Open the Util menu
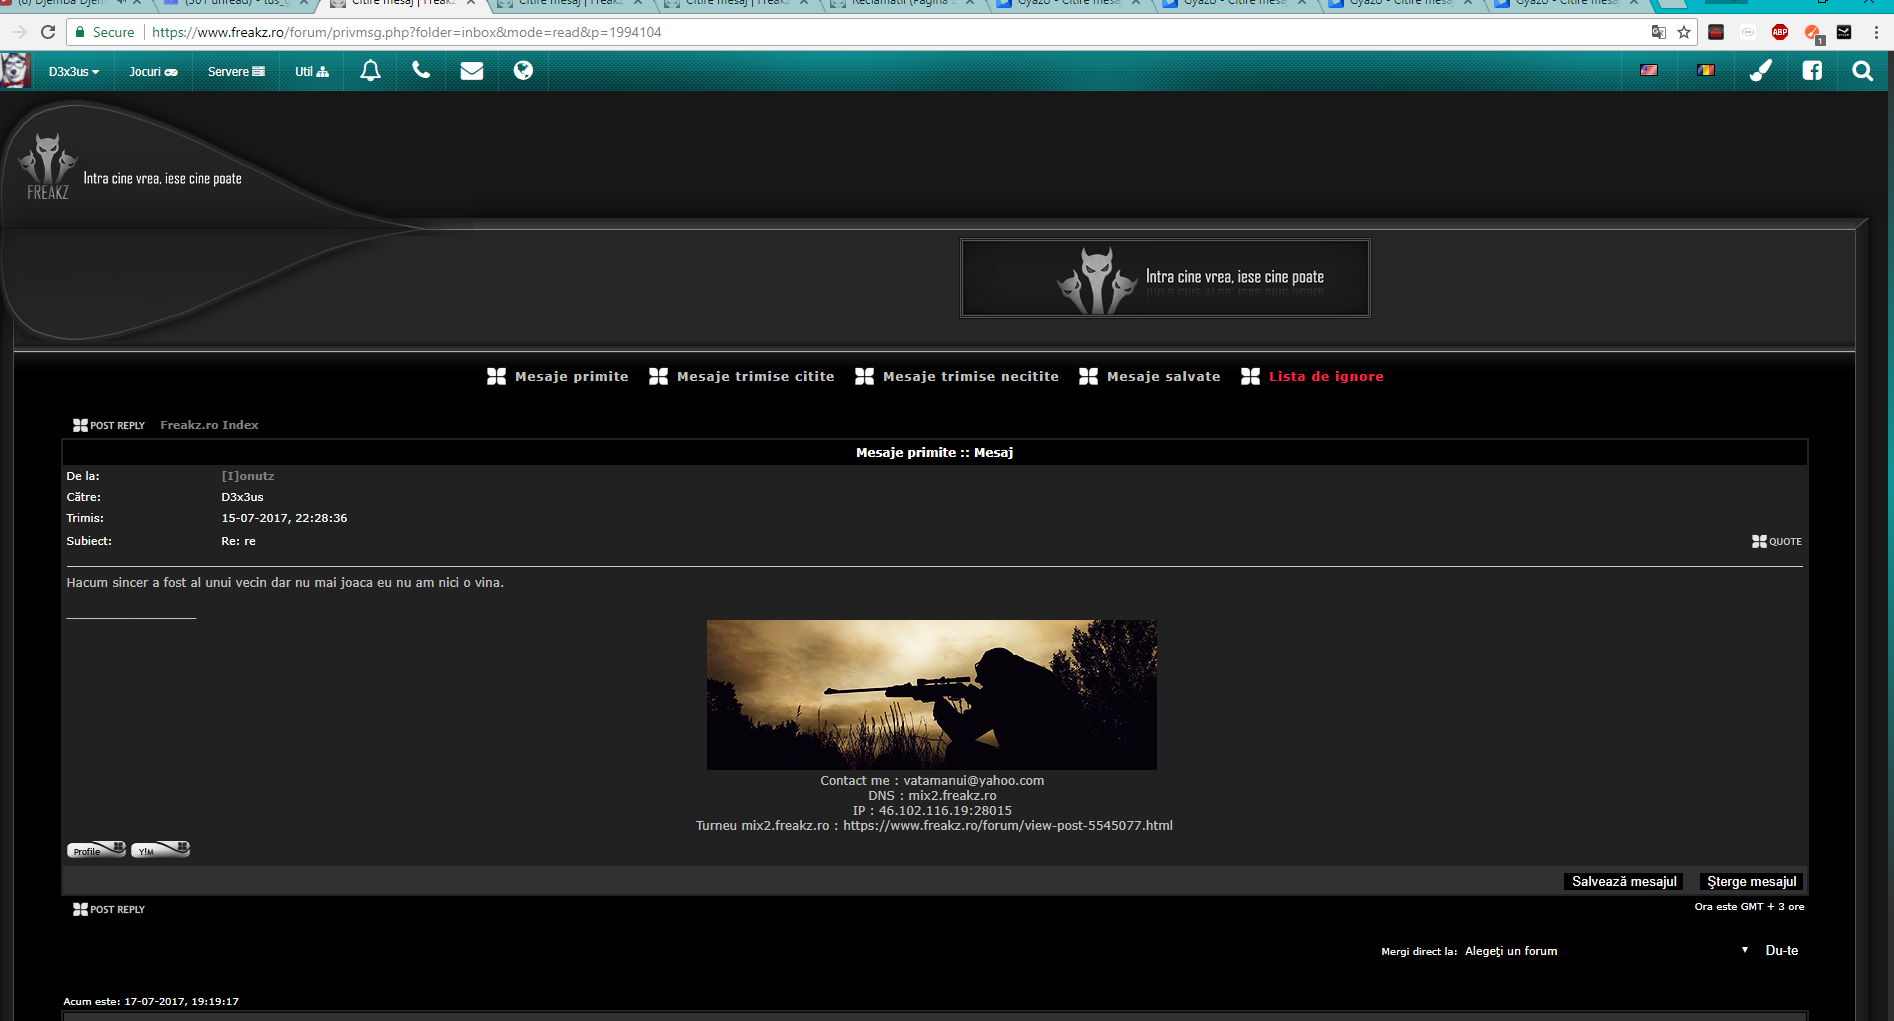The width and height of the screenshot is (1894, 1021). point(311,72)
